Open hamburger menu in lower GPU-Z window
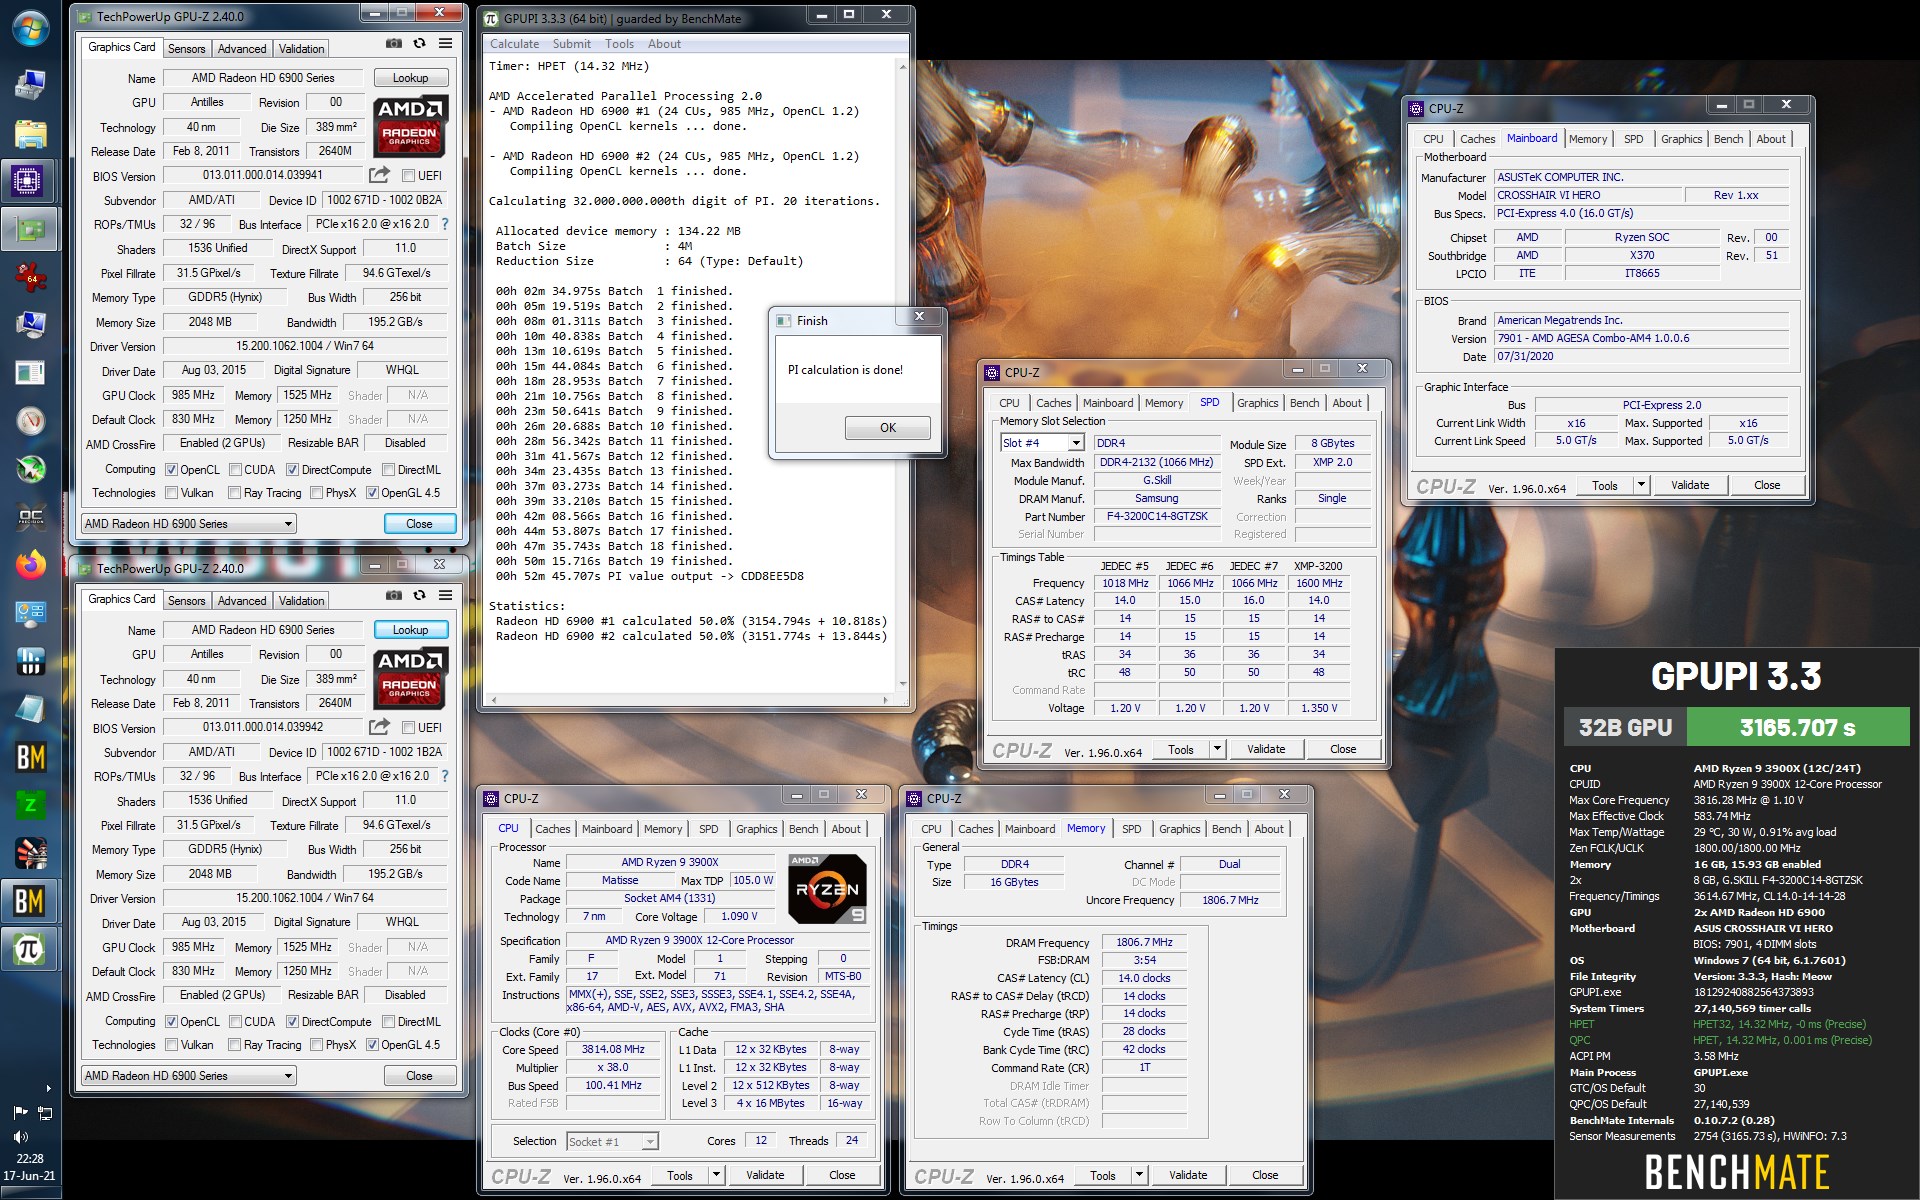This screenshot has width=1920, height=1200. pos(446,596)
